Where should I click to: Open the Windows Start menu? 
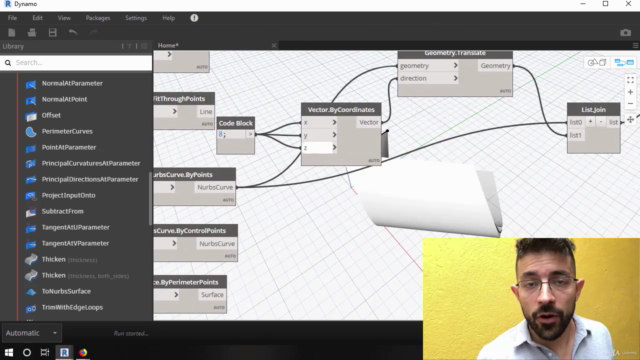9,352
